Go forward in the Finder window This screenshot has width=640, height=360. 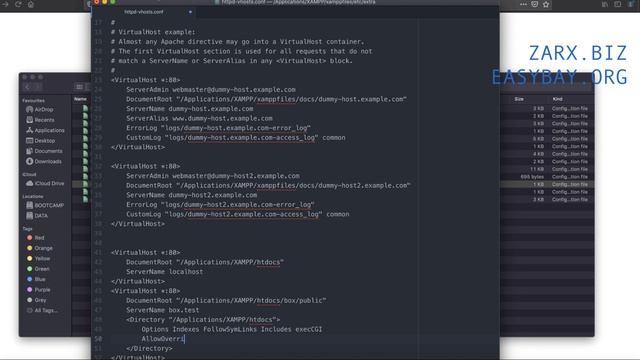tap(37, 87)
